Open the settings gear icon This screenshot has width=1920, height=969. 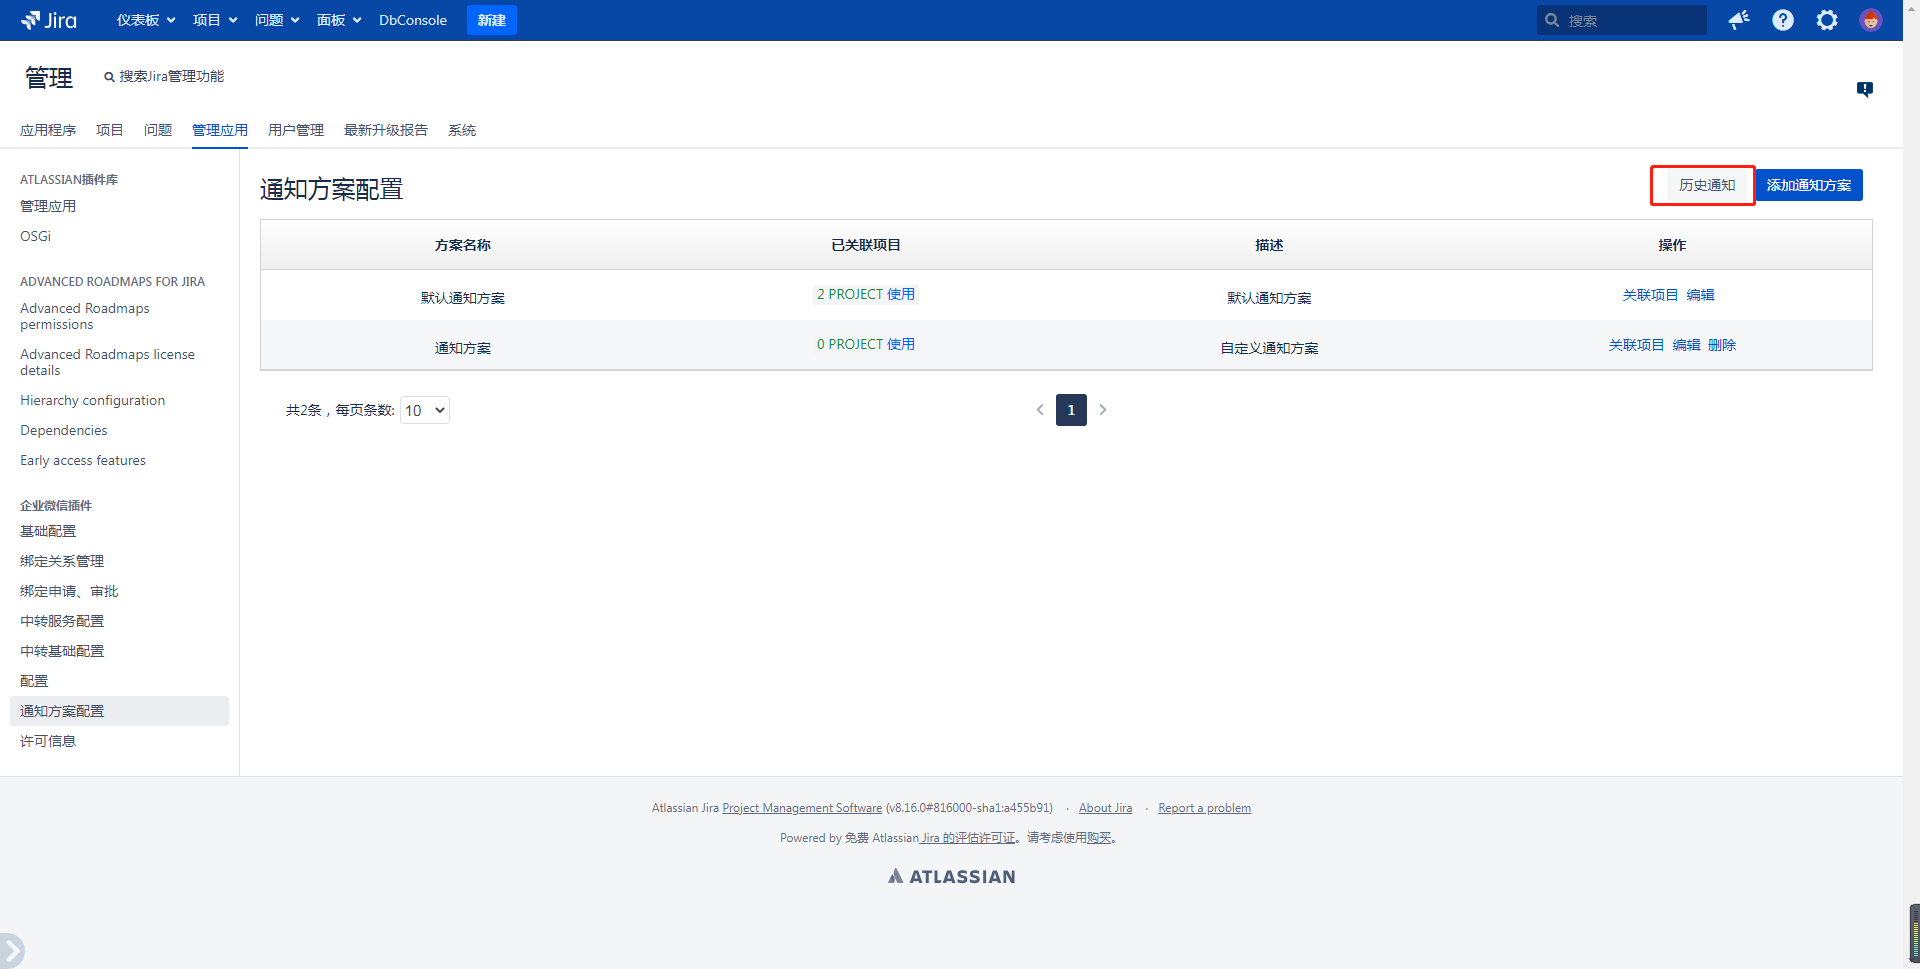[x=1827, y=20]
